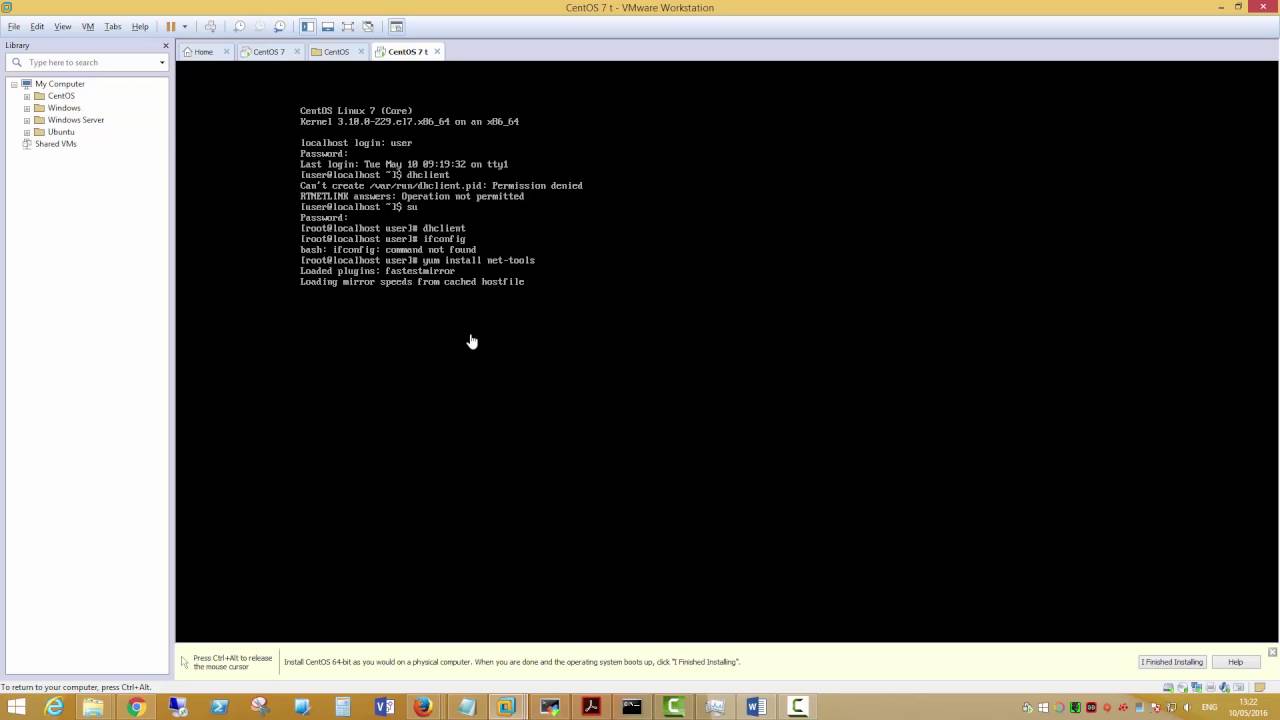Open Adobe Acrobat Reader from taskbar

(x=591, y=707)
